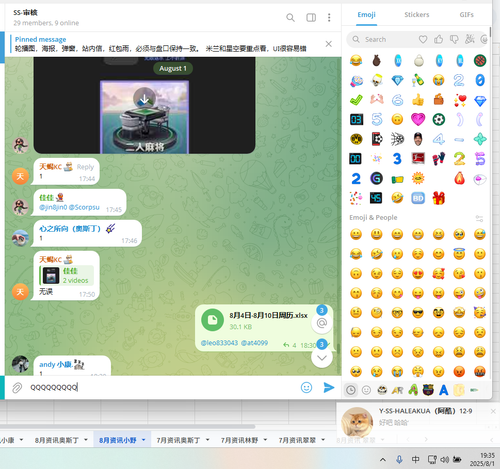Image resolution: width=500 pixels, height=469 pixels.
Task: Select smiley emoji category in bottom bar
Action: [366, 390]
